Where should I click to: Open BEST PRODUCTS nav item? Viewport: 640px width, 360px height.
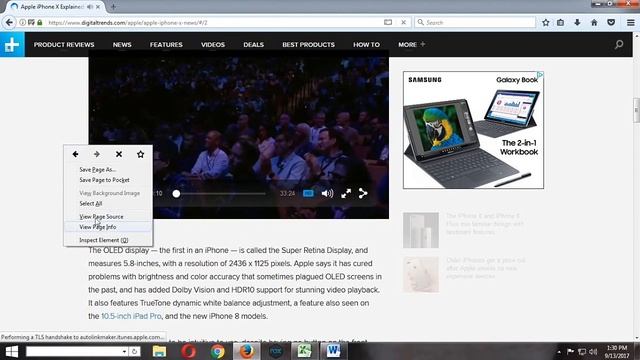tap(309, 44)
